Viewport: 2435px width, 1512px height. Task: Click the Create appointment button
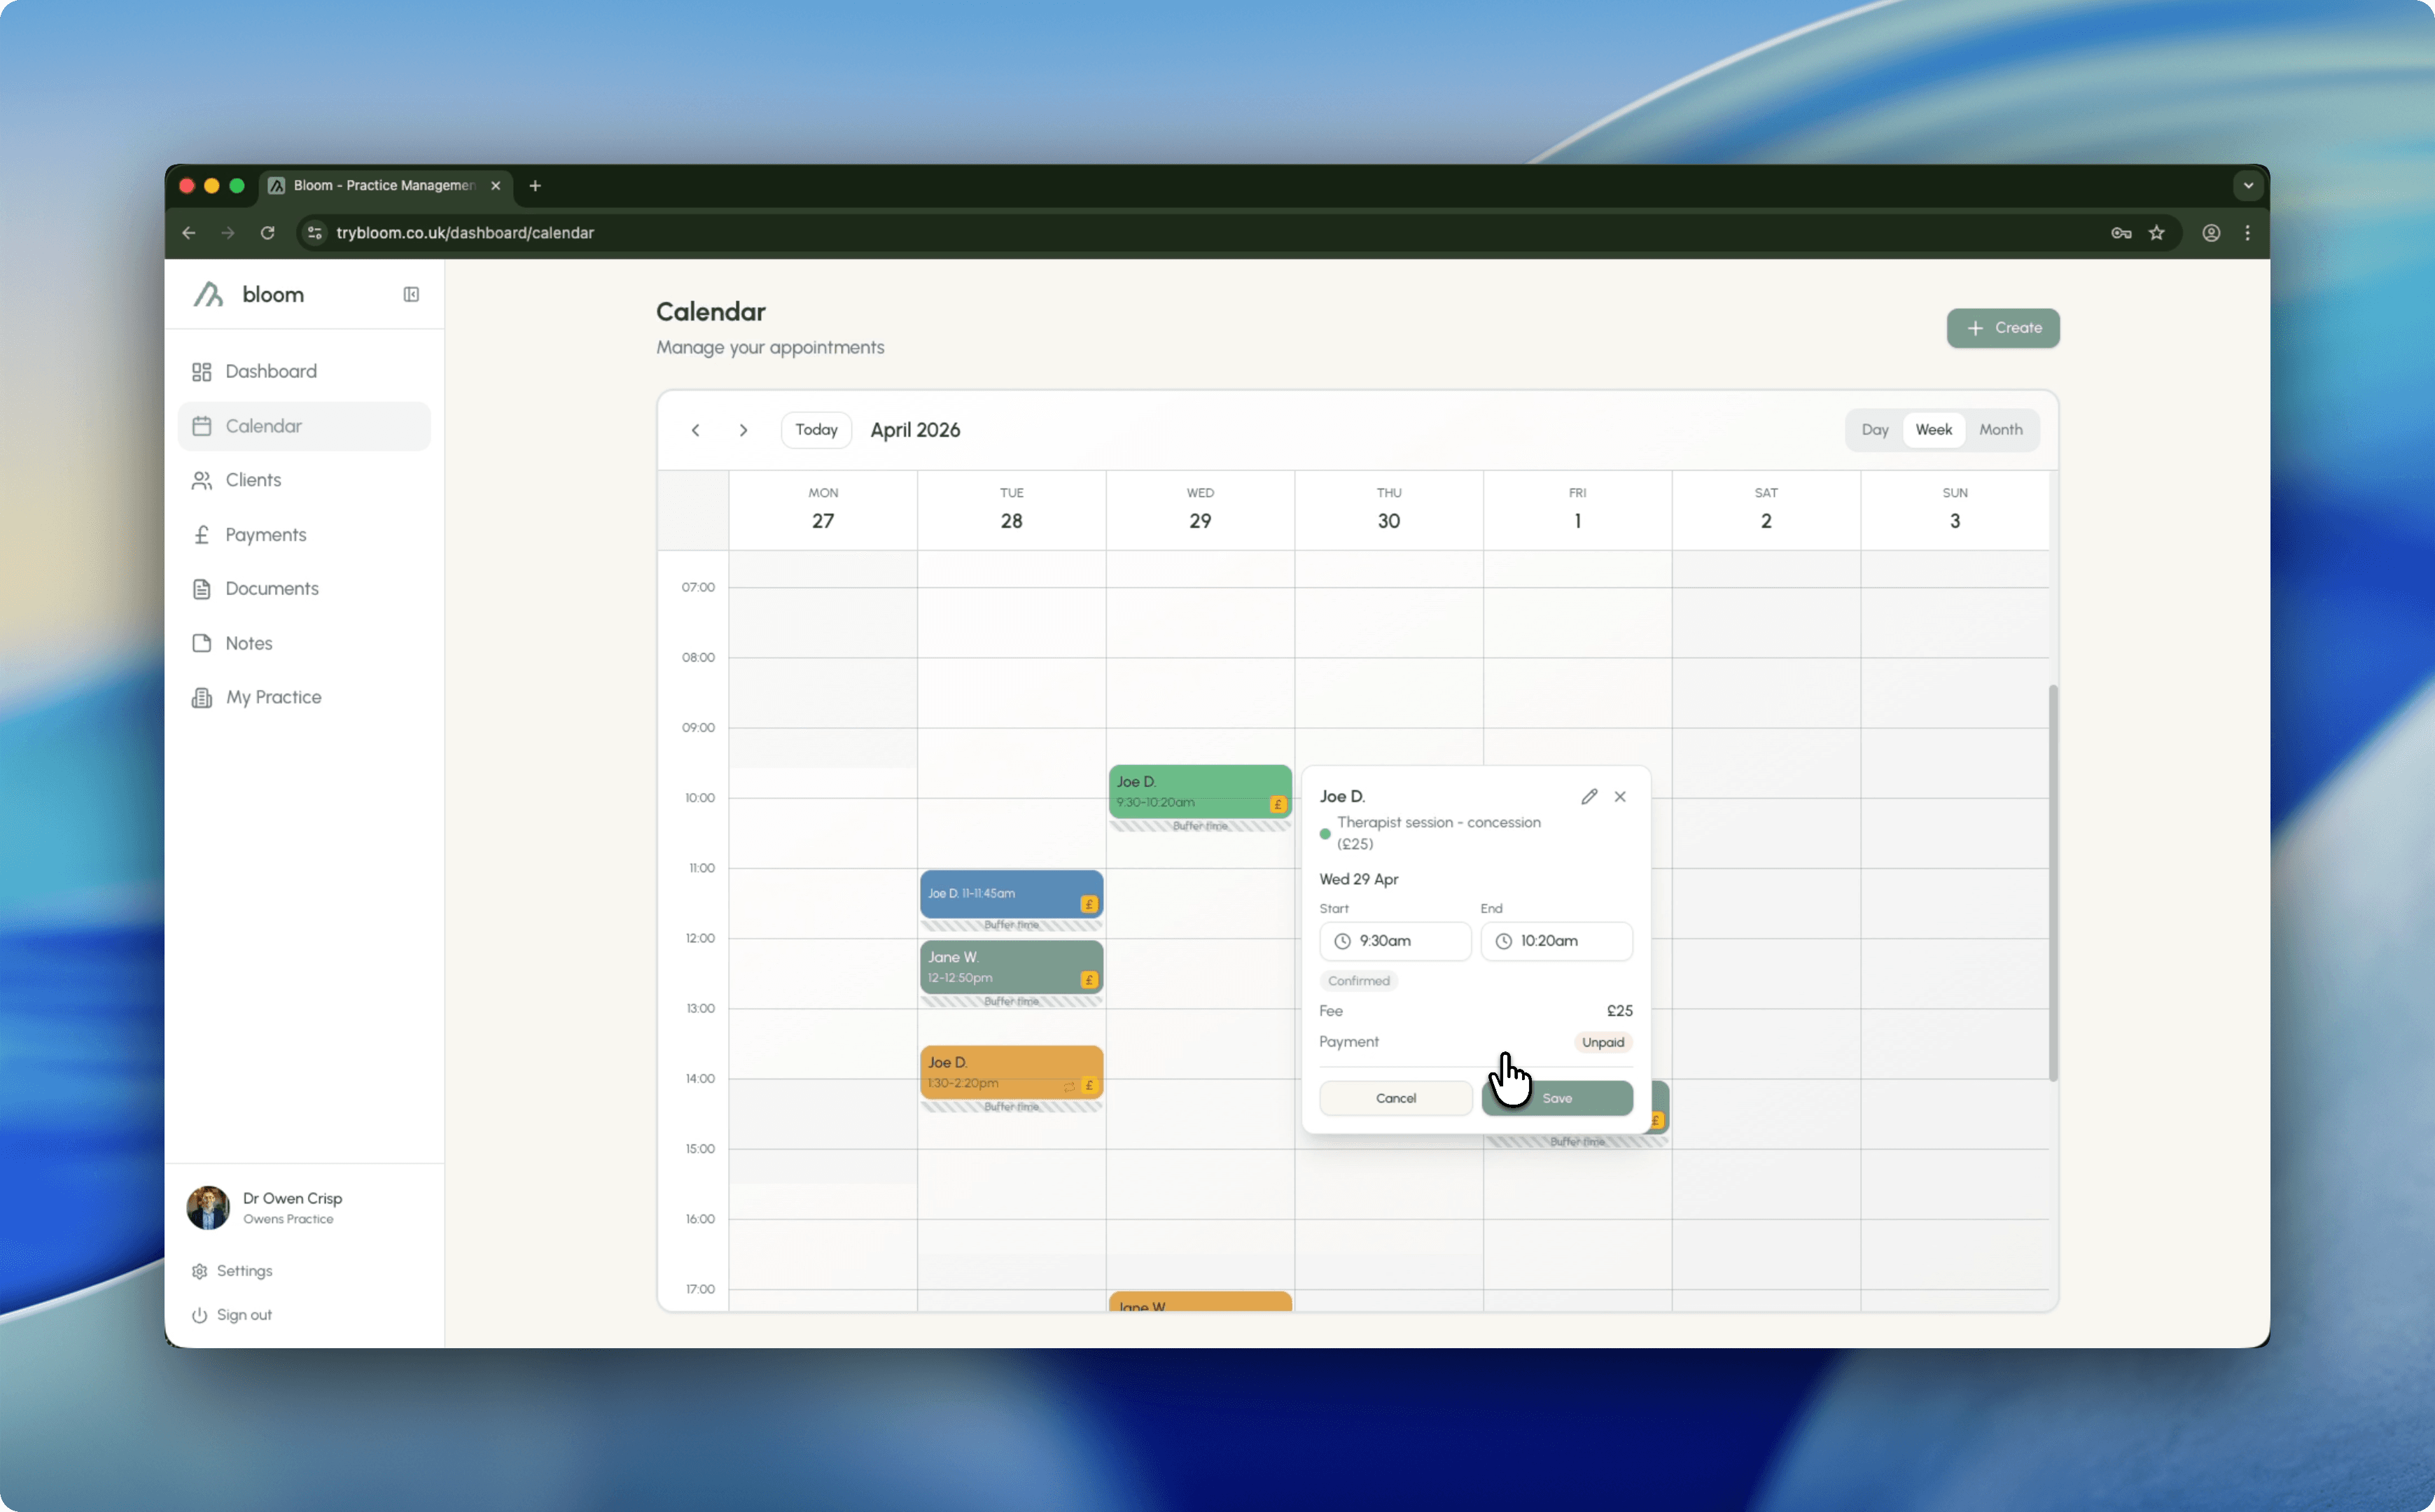click(2003, 328)
